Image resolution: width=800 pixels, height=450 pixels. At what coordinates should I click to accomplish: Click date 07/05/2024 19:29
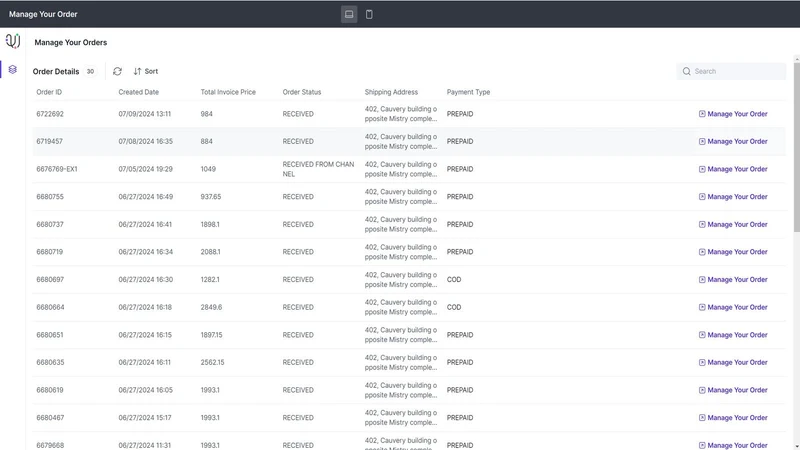(145, 169)
